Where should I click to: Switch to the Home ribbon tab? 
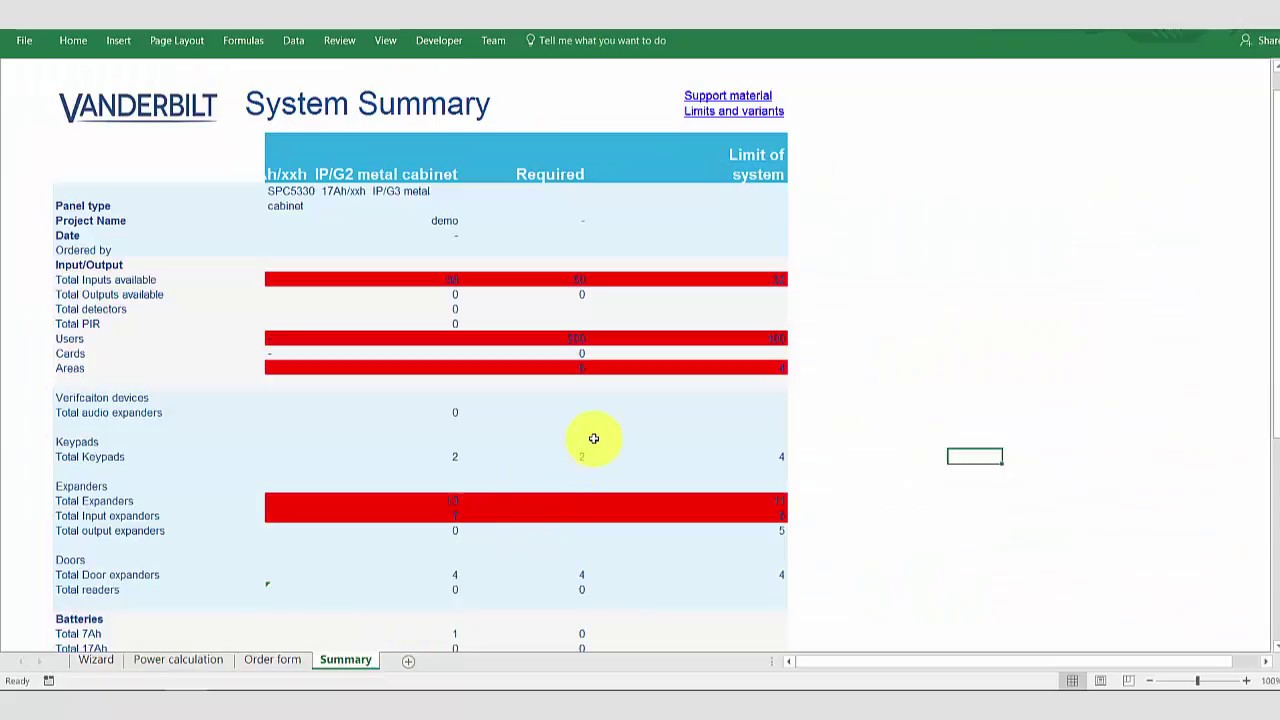click(x=73, y=41)
